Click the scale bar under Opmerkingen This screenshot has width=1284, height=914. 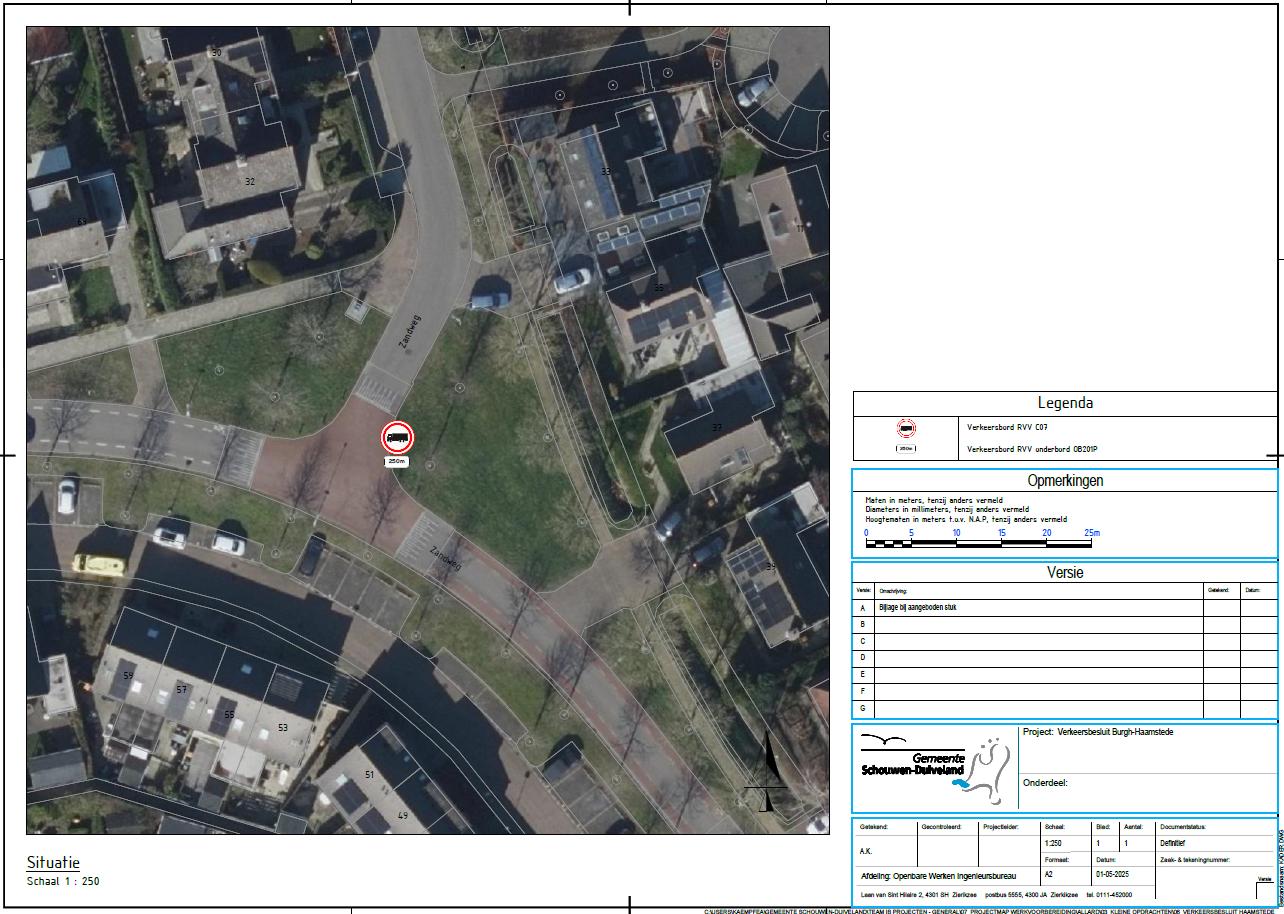coord(981,543)
